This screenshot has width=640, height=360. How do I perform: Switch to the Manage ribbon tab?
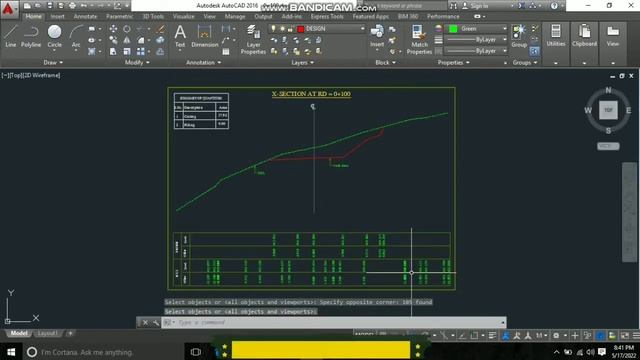(235, 16)
